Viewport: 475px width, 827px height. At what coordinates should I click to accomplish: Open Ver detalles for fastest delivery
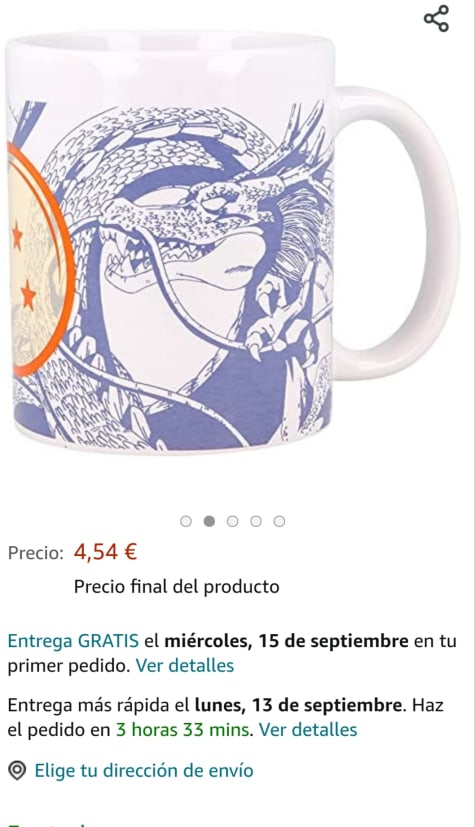point(308,730)
